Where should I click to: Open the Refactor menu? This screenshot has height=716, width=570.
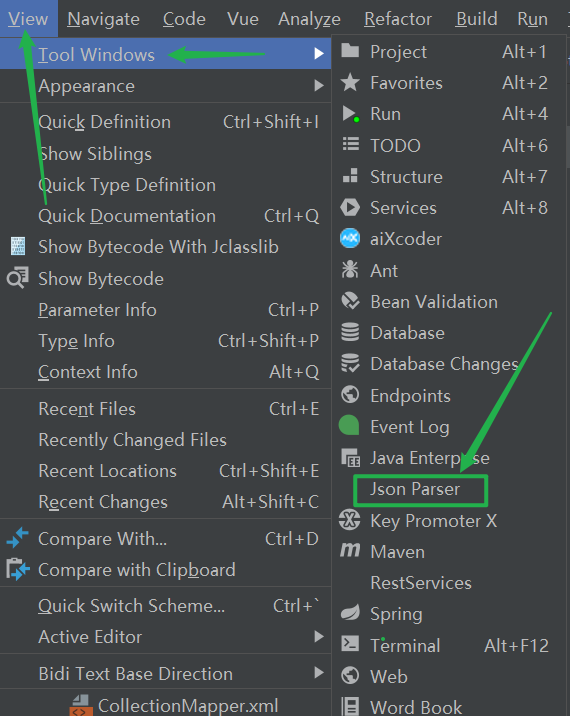coord(398,19)
